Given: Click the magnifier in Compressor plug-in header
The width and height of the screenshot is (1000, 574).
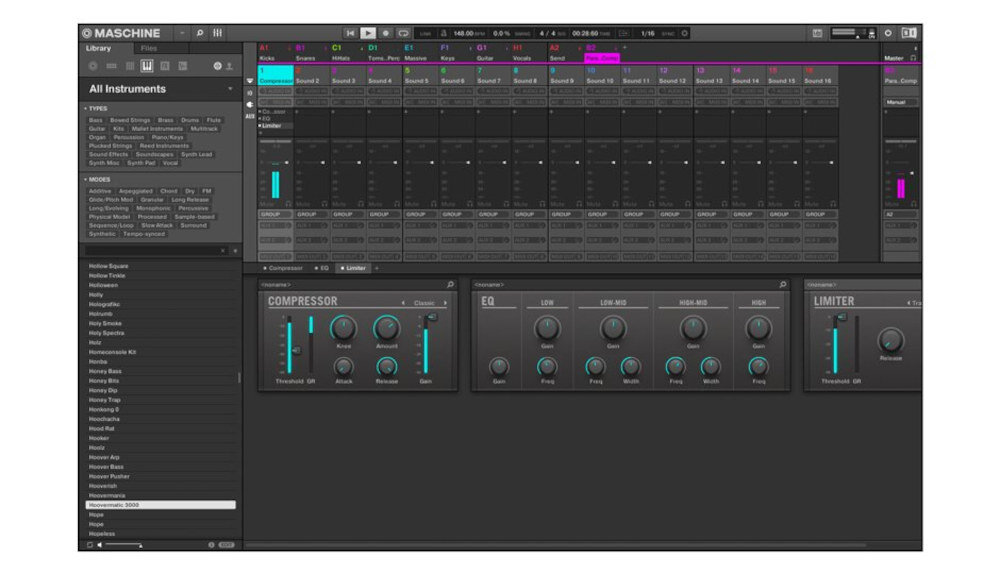Looking at the screenshot, I should (x=450, y=284).
